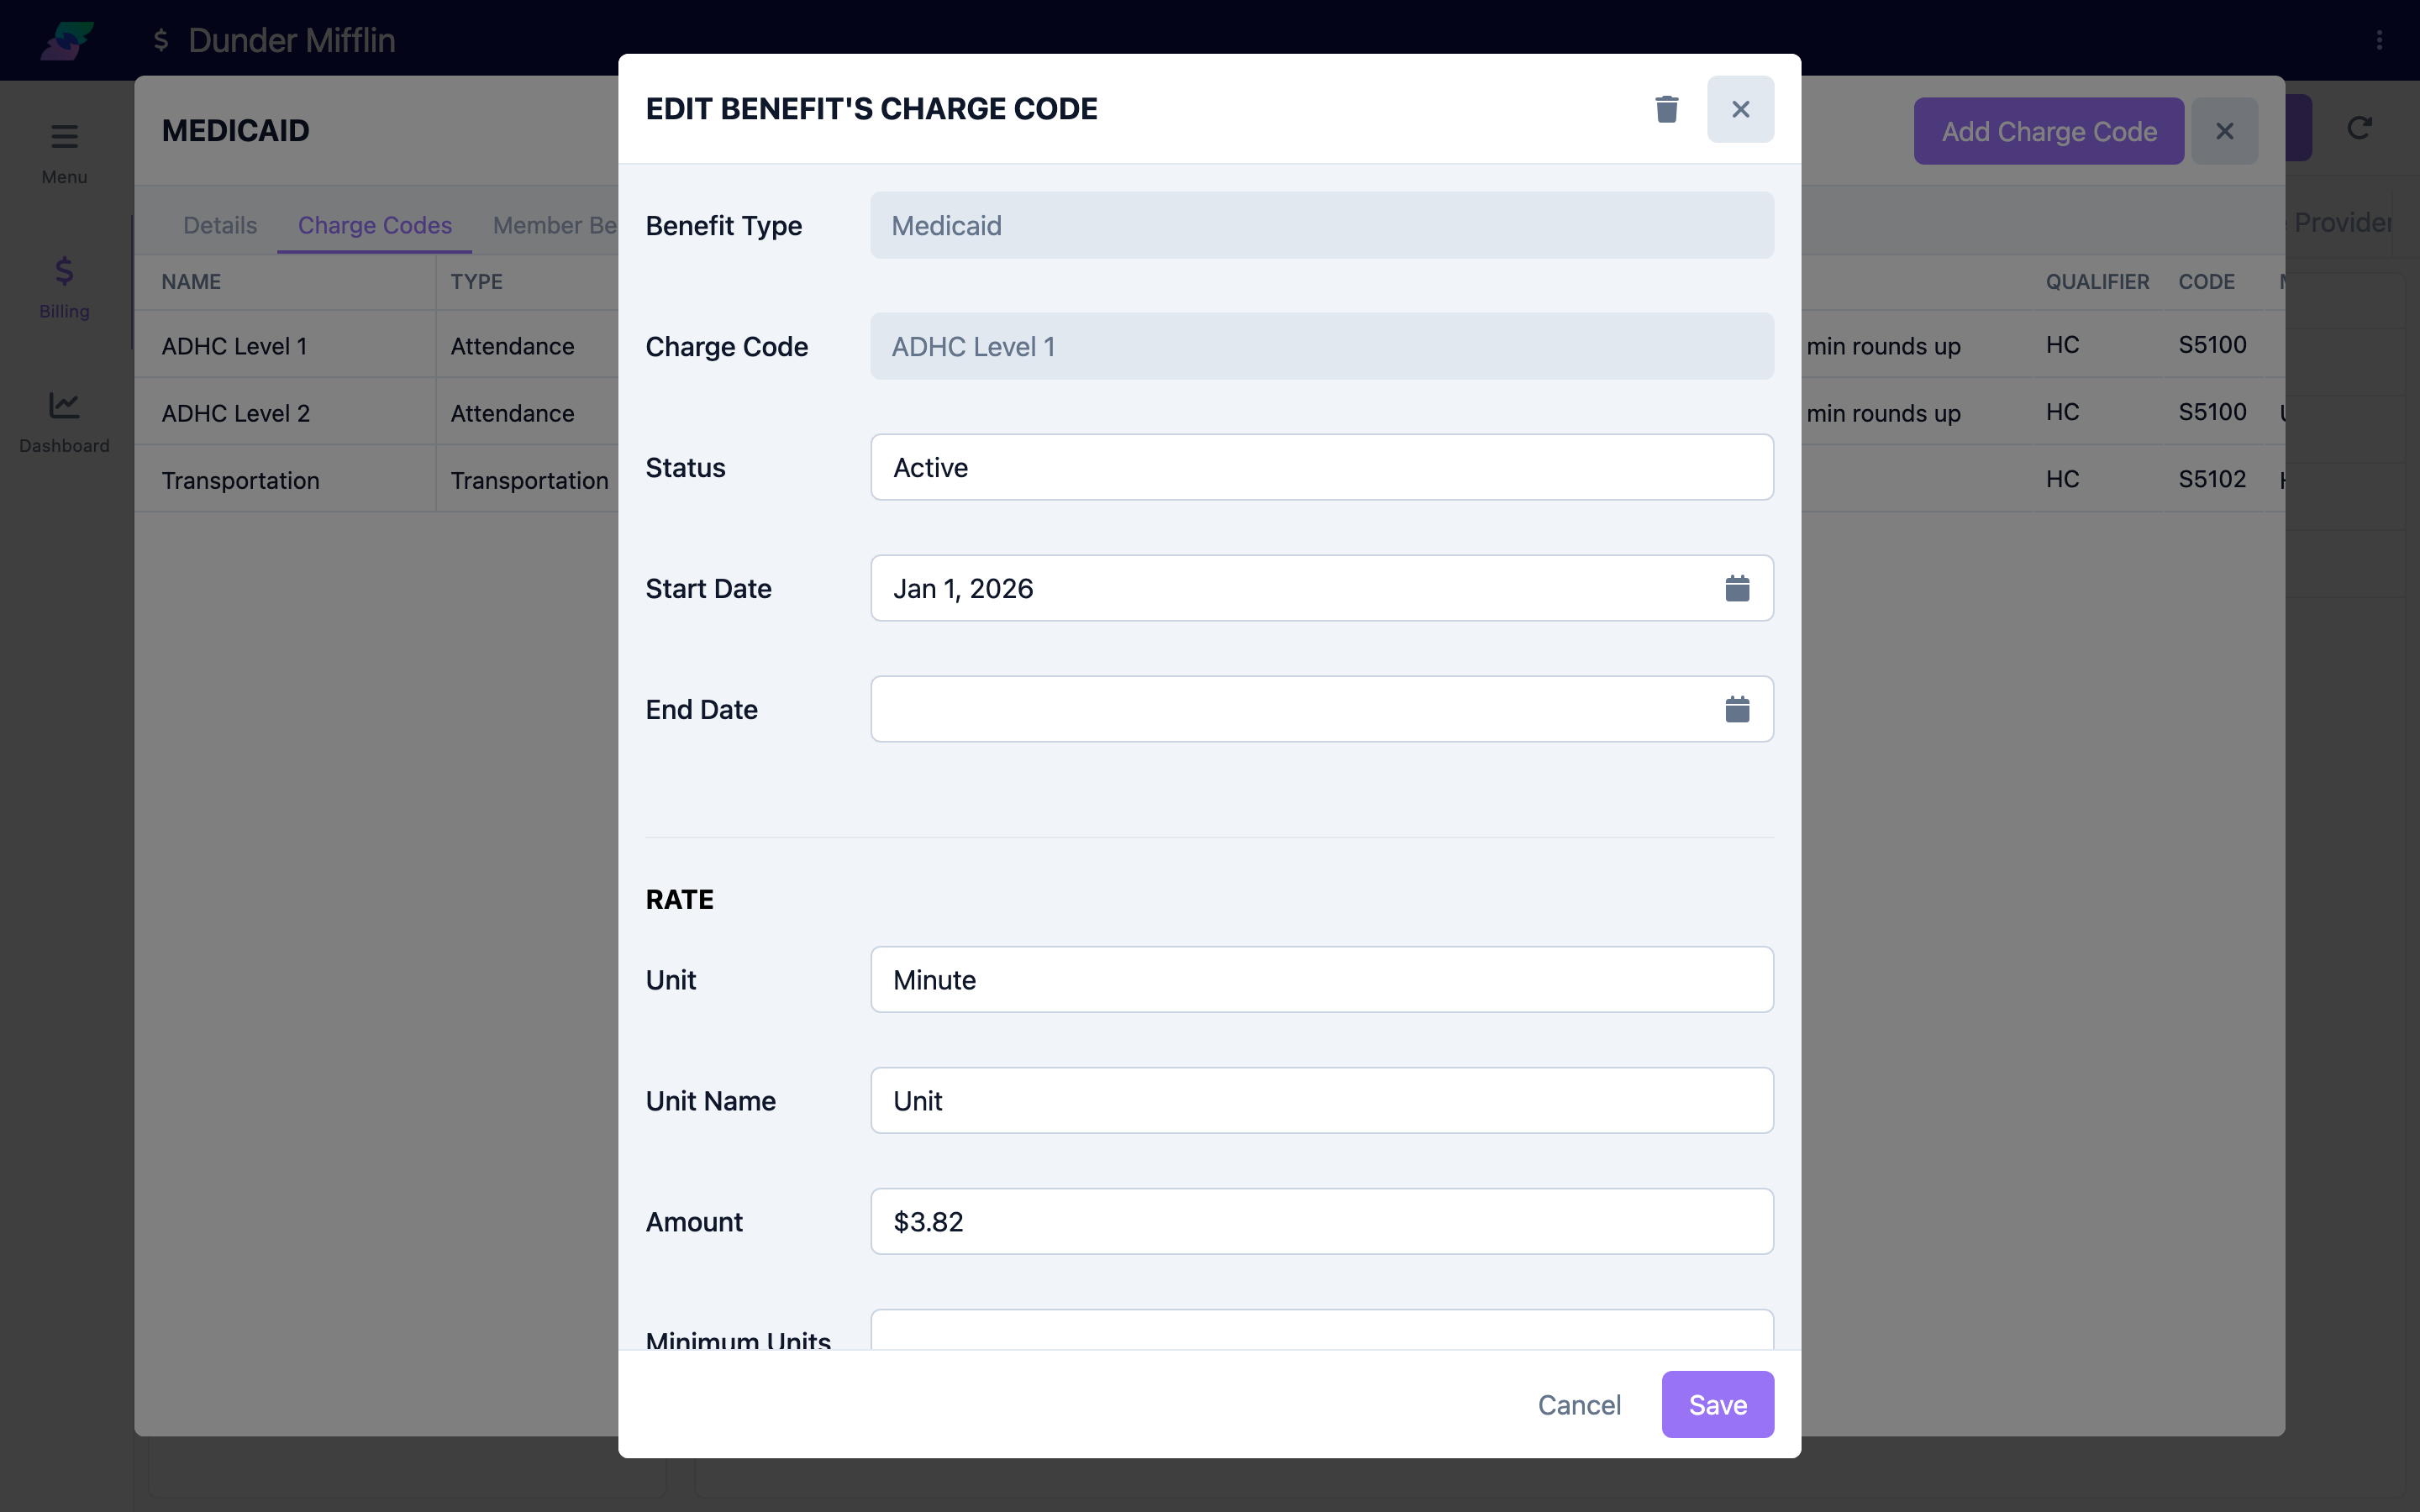Click the refresh icon at top right

[2359, 128]
